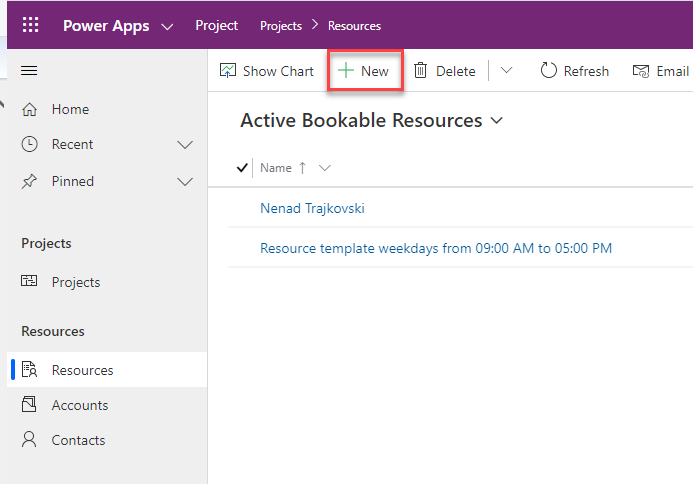Click the Email toolbar button
Image resolution: width=693 pixels, height=484 pixels.
660,71
